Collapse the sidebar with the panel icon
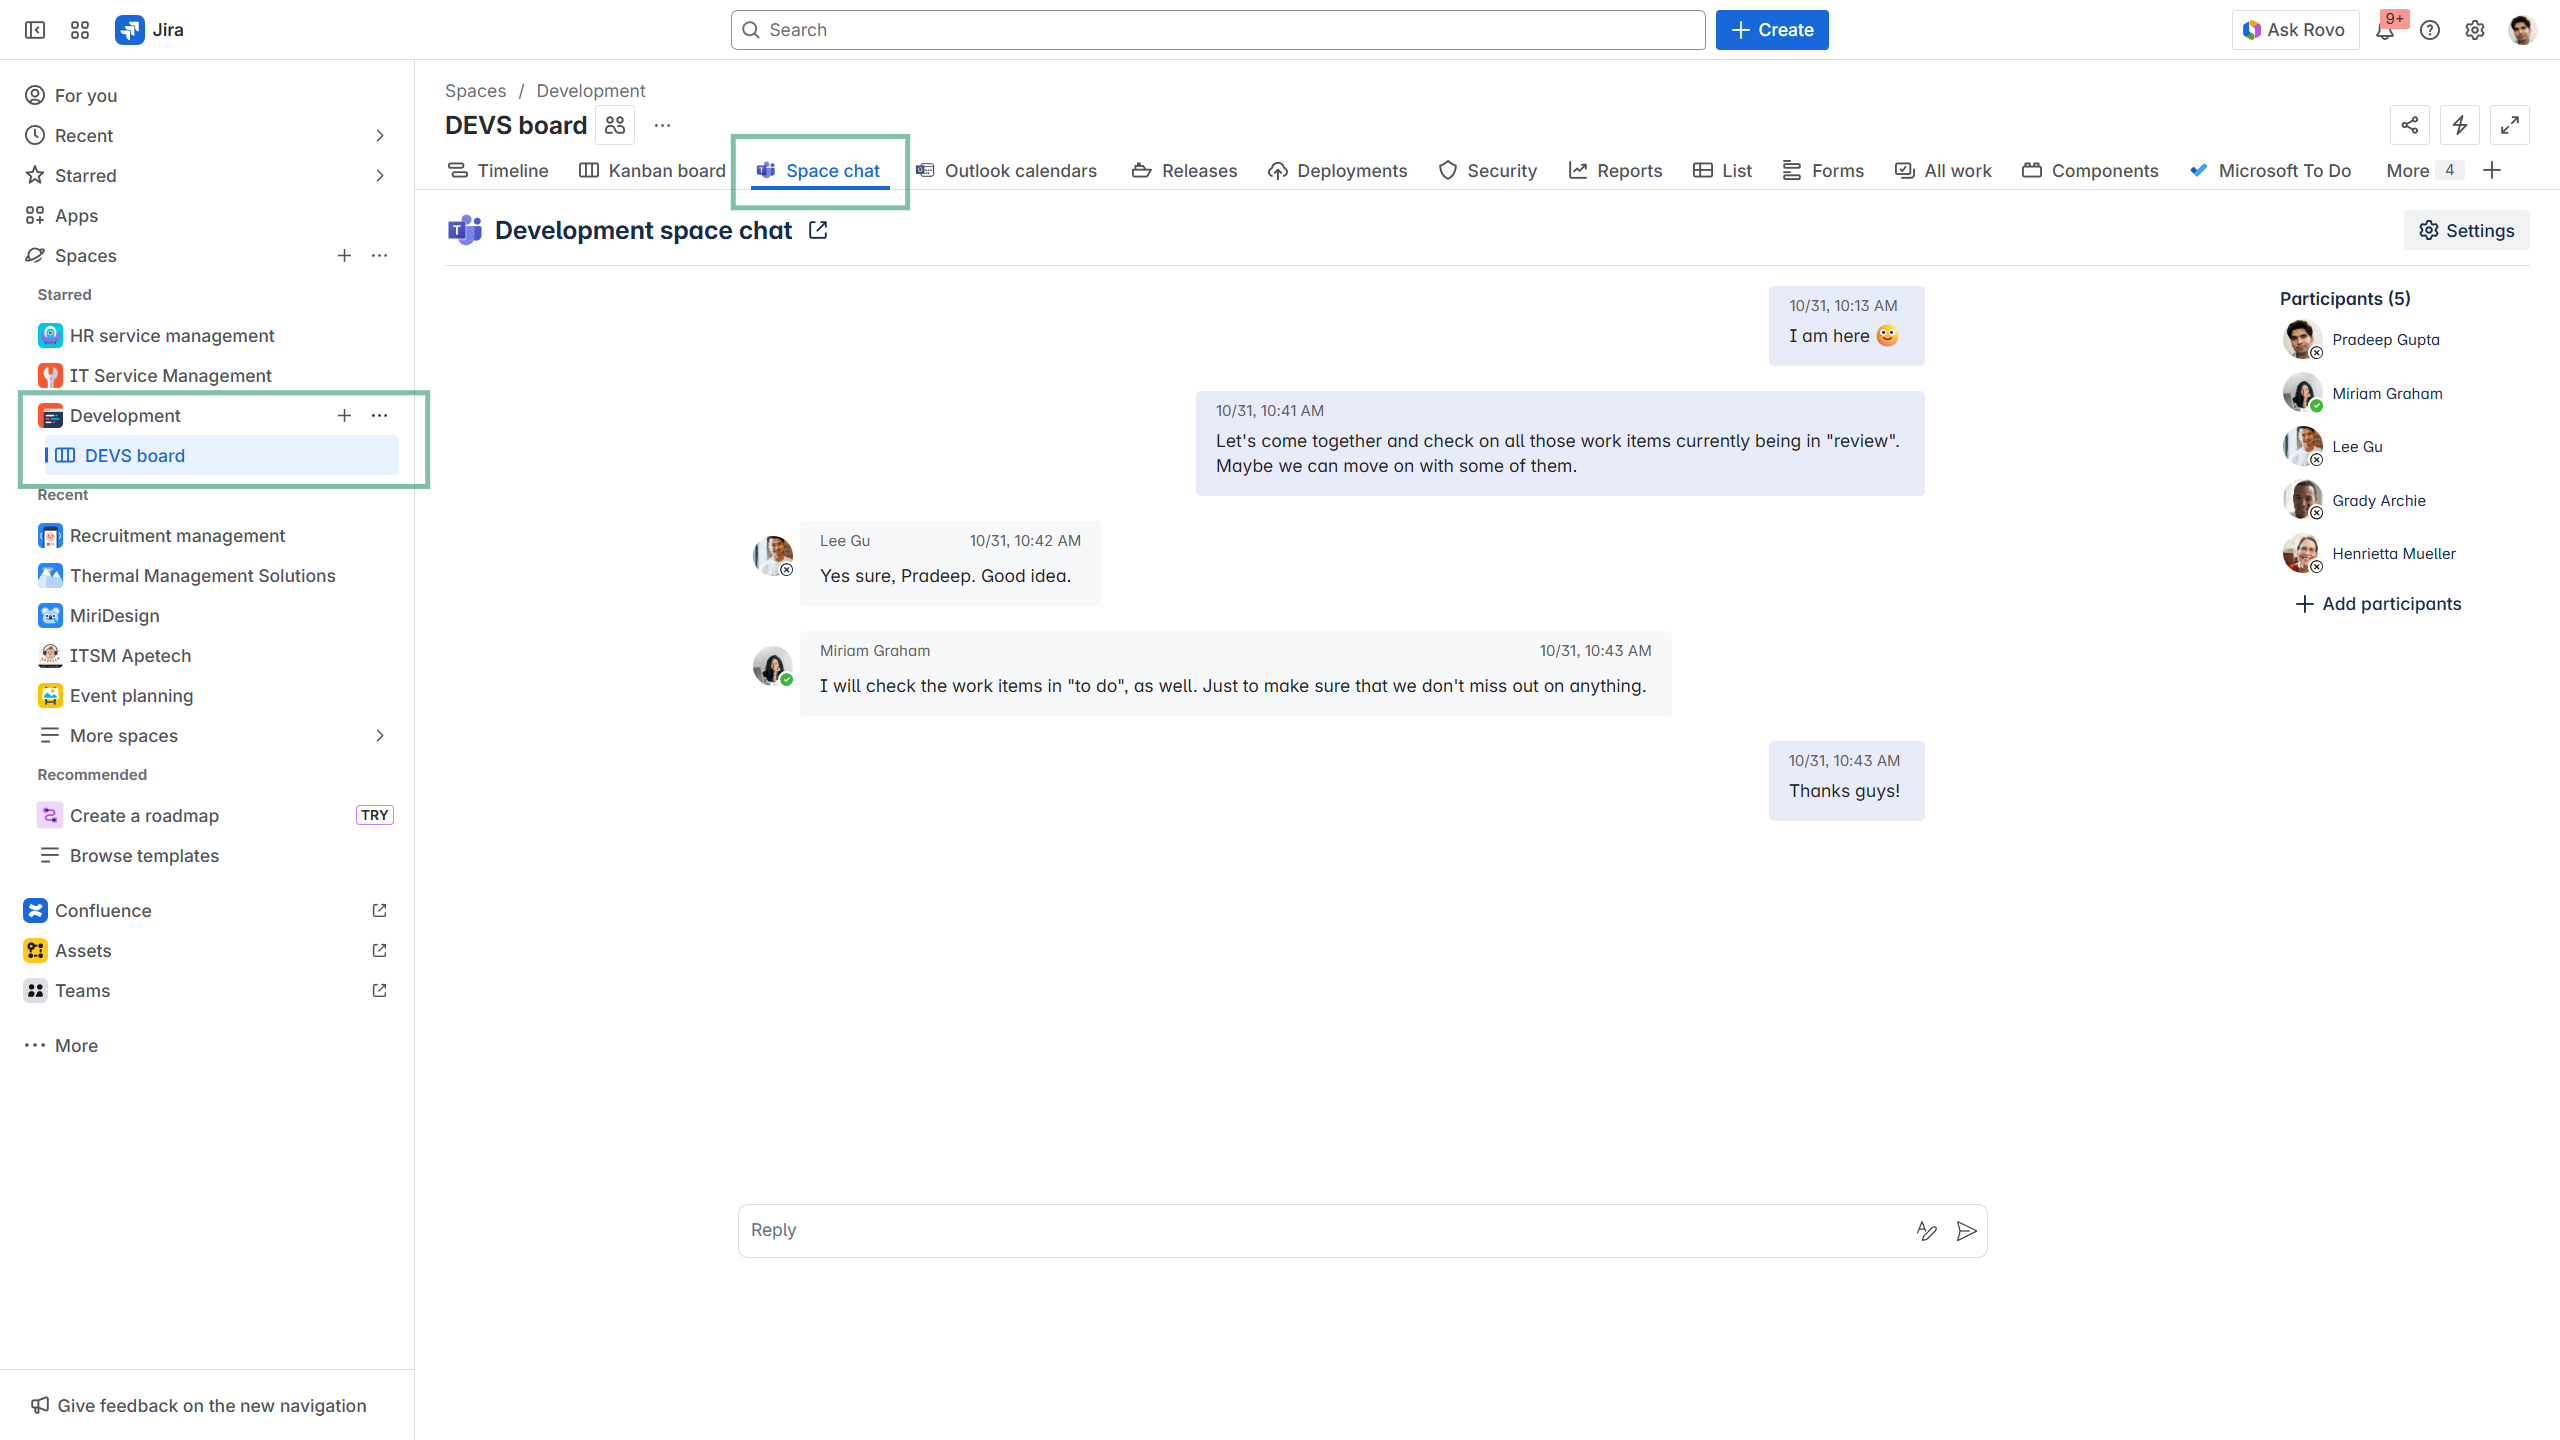 click(x=35, y=30)
